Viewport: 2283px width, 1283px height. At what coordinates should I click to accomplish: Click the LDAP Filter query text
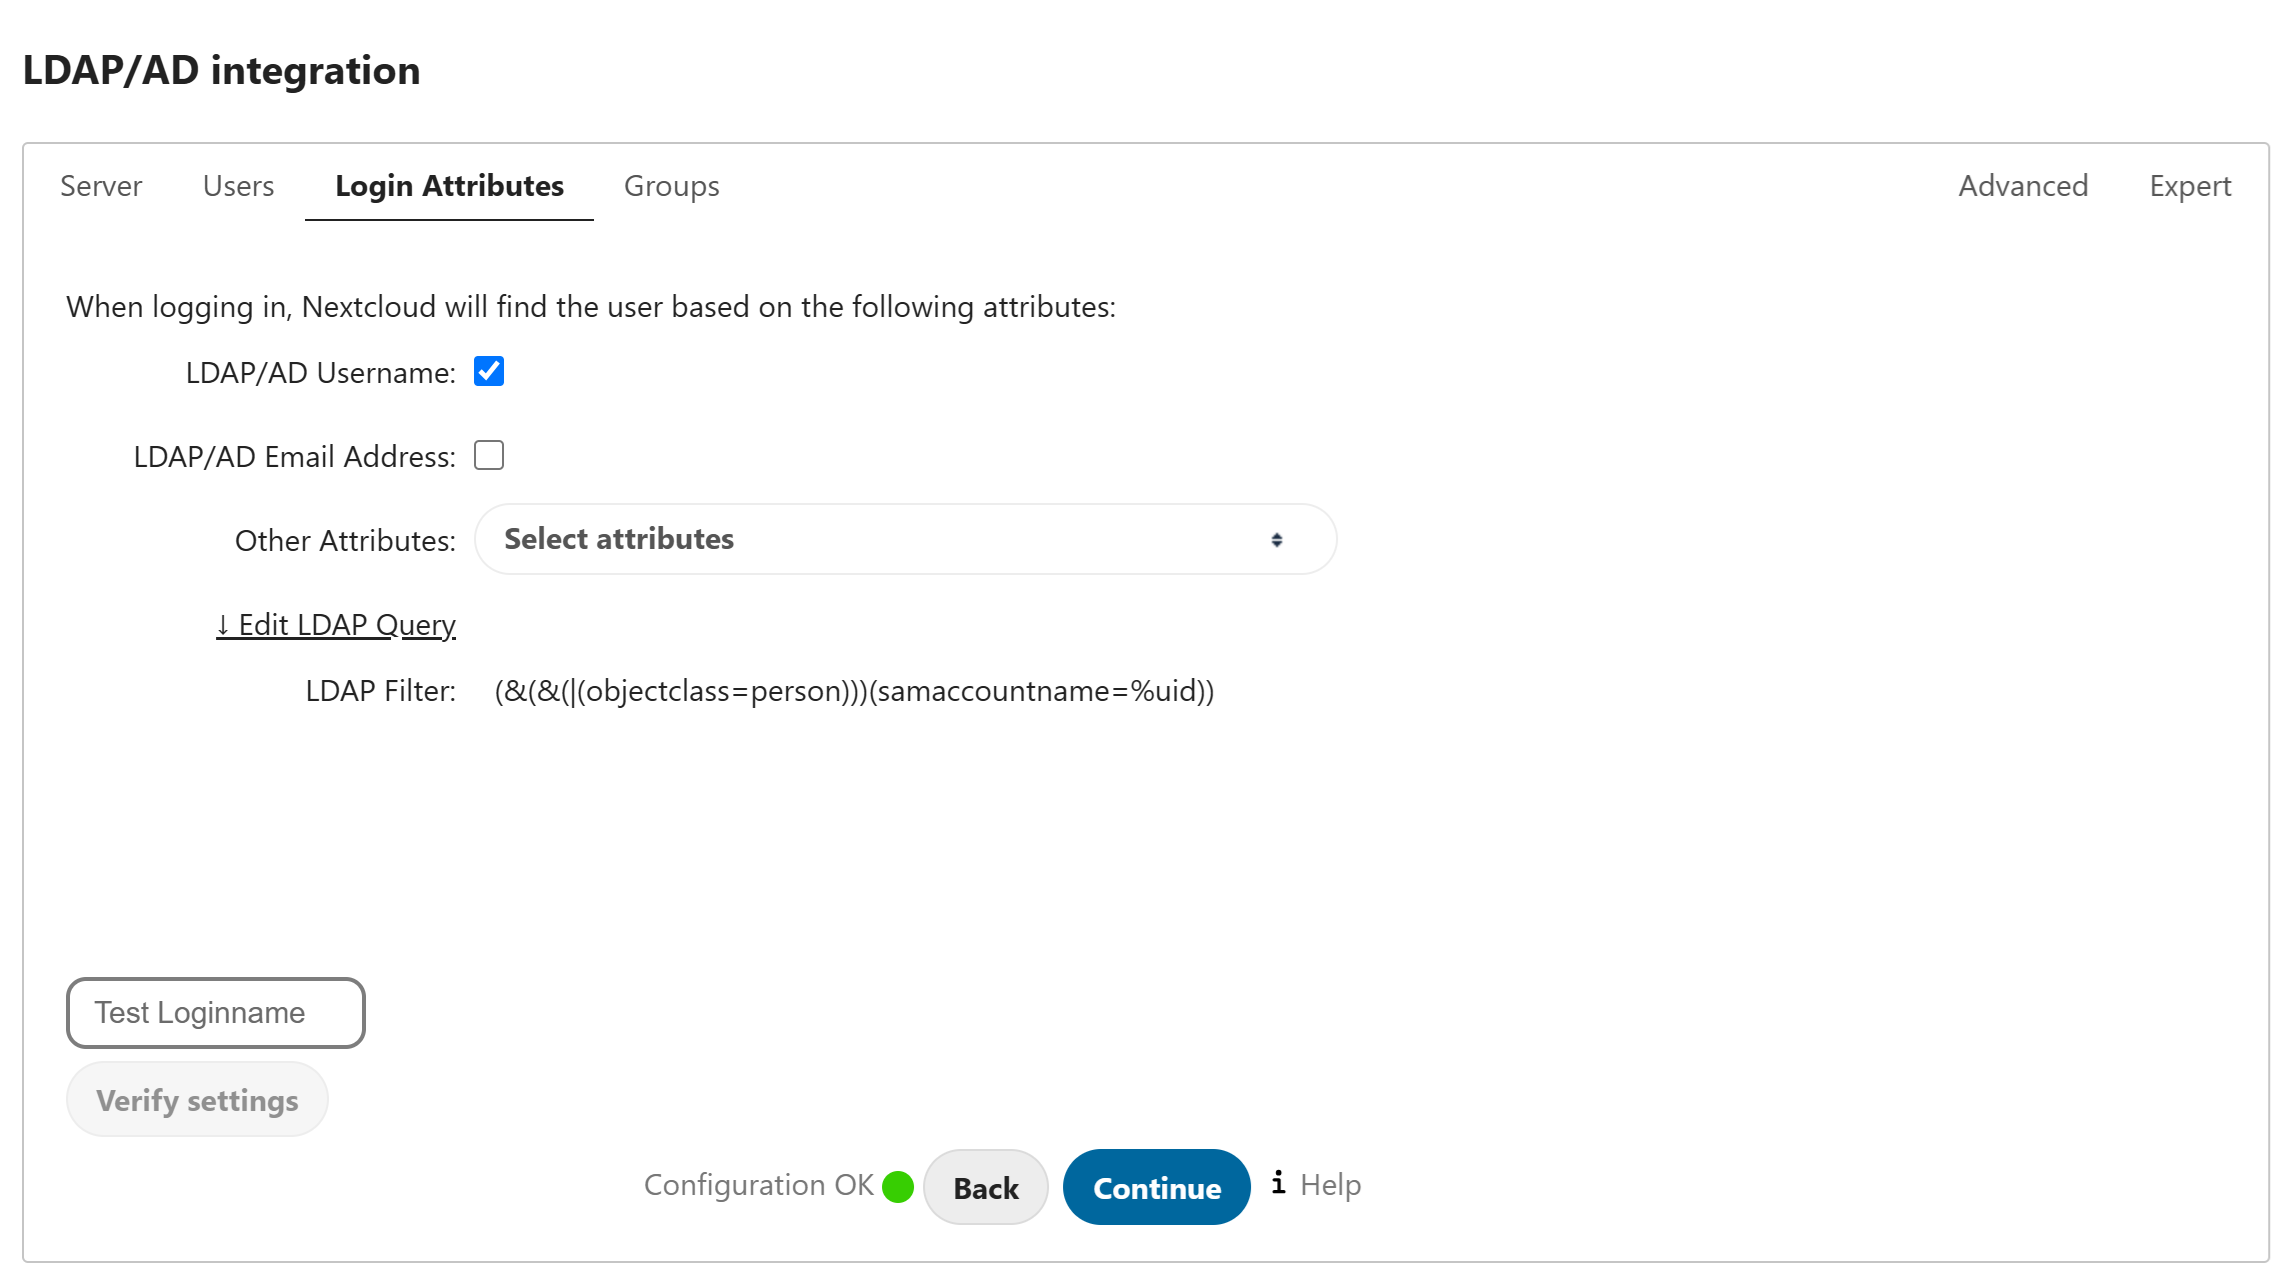point(854,691)
